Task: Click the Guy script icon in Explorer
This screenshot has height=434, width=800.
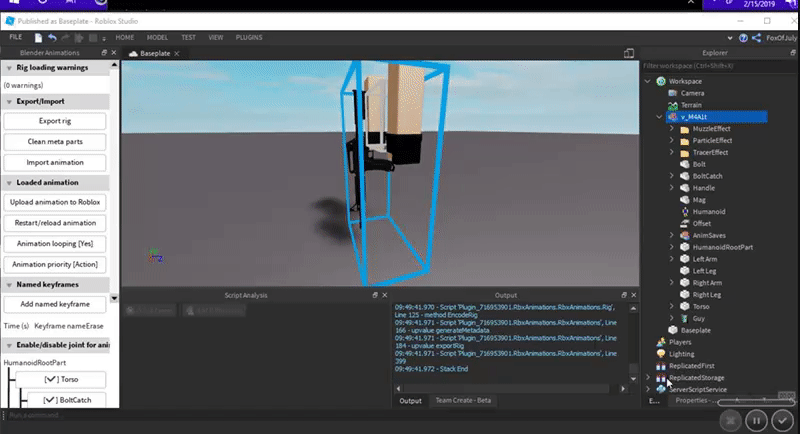Action: [685, 318]
